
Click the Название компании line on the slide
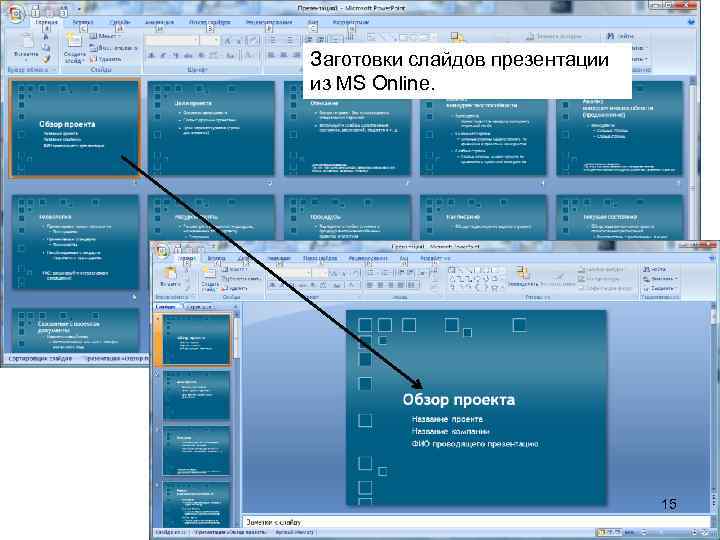coord(450,432)
